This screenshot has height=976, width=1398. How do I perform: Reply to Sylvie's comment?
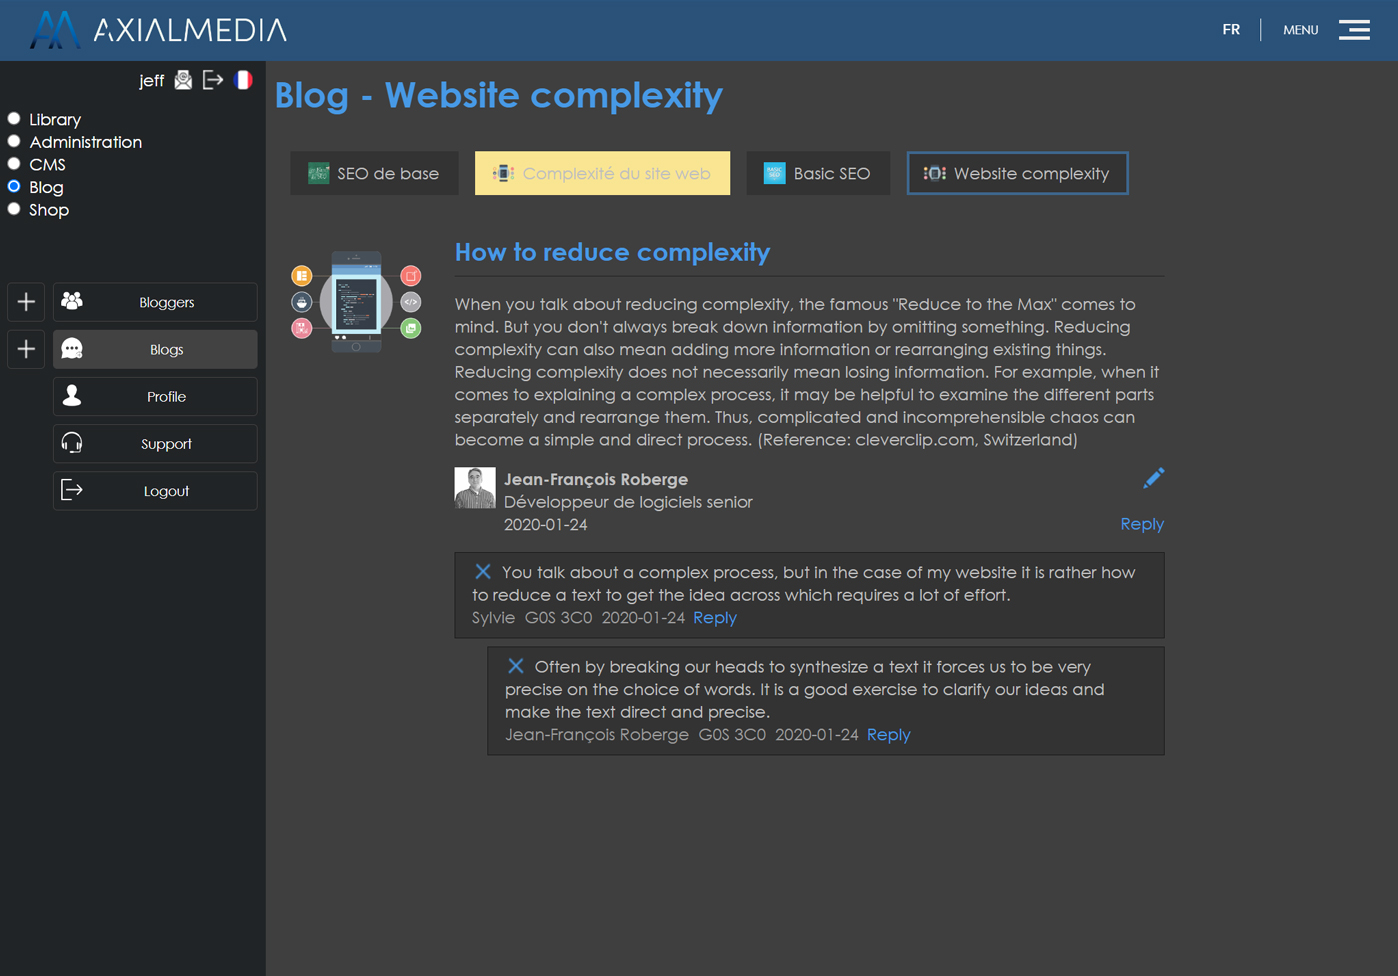click(714, 618)
